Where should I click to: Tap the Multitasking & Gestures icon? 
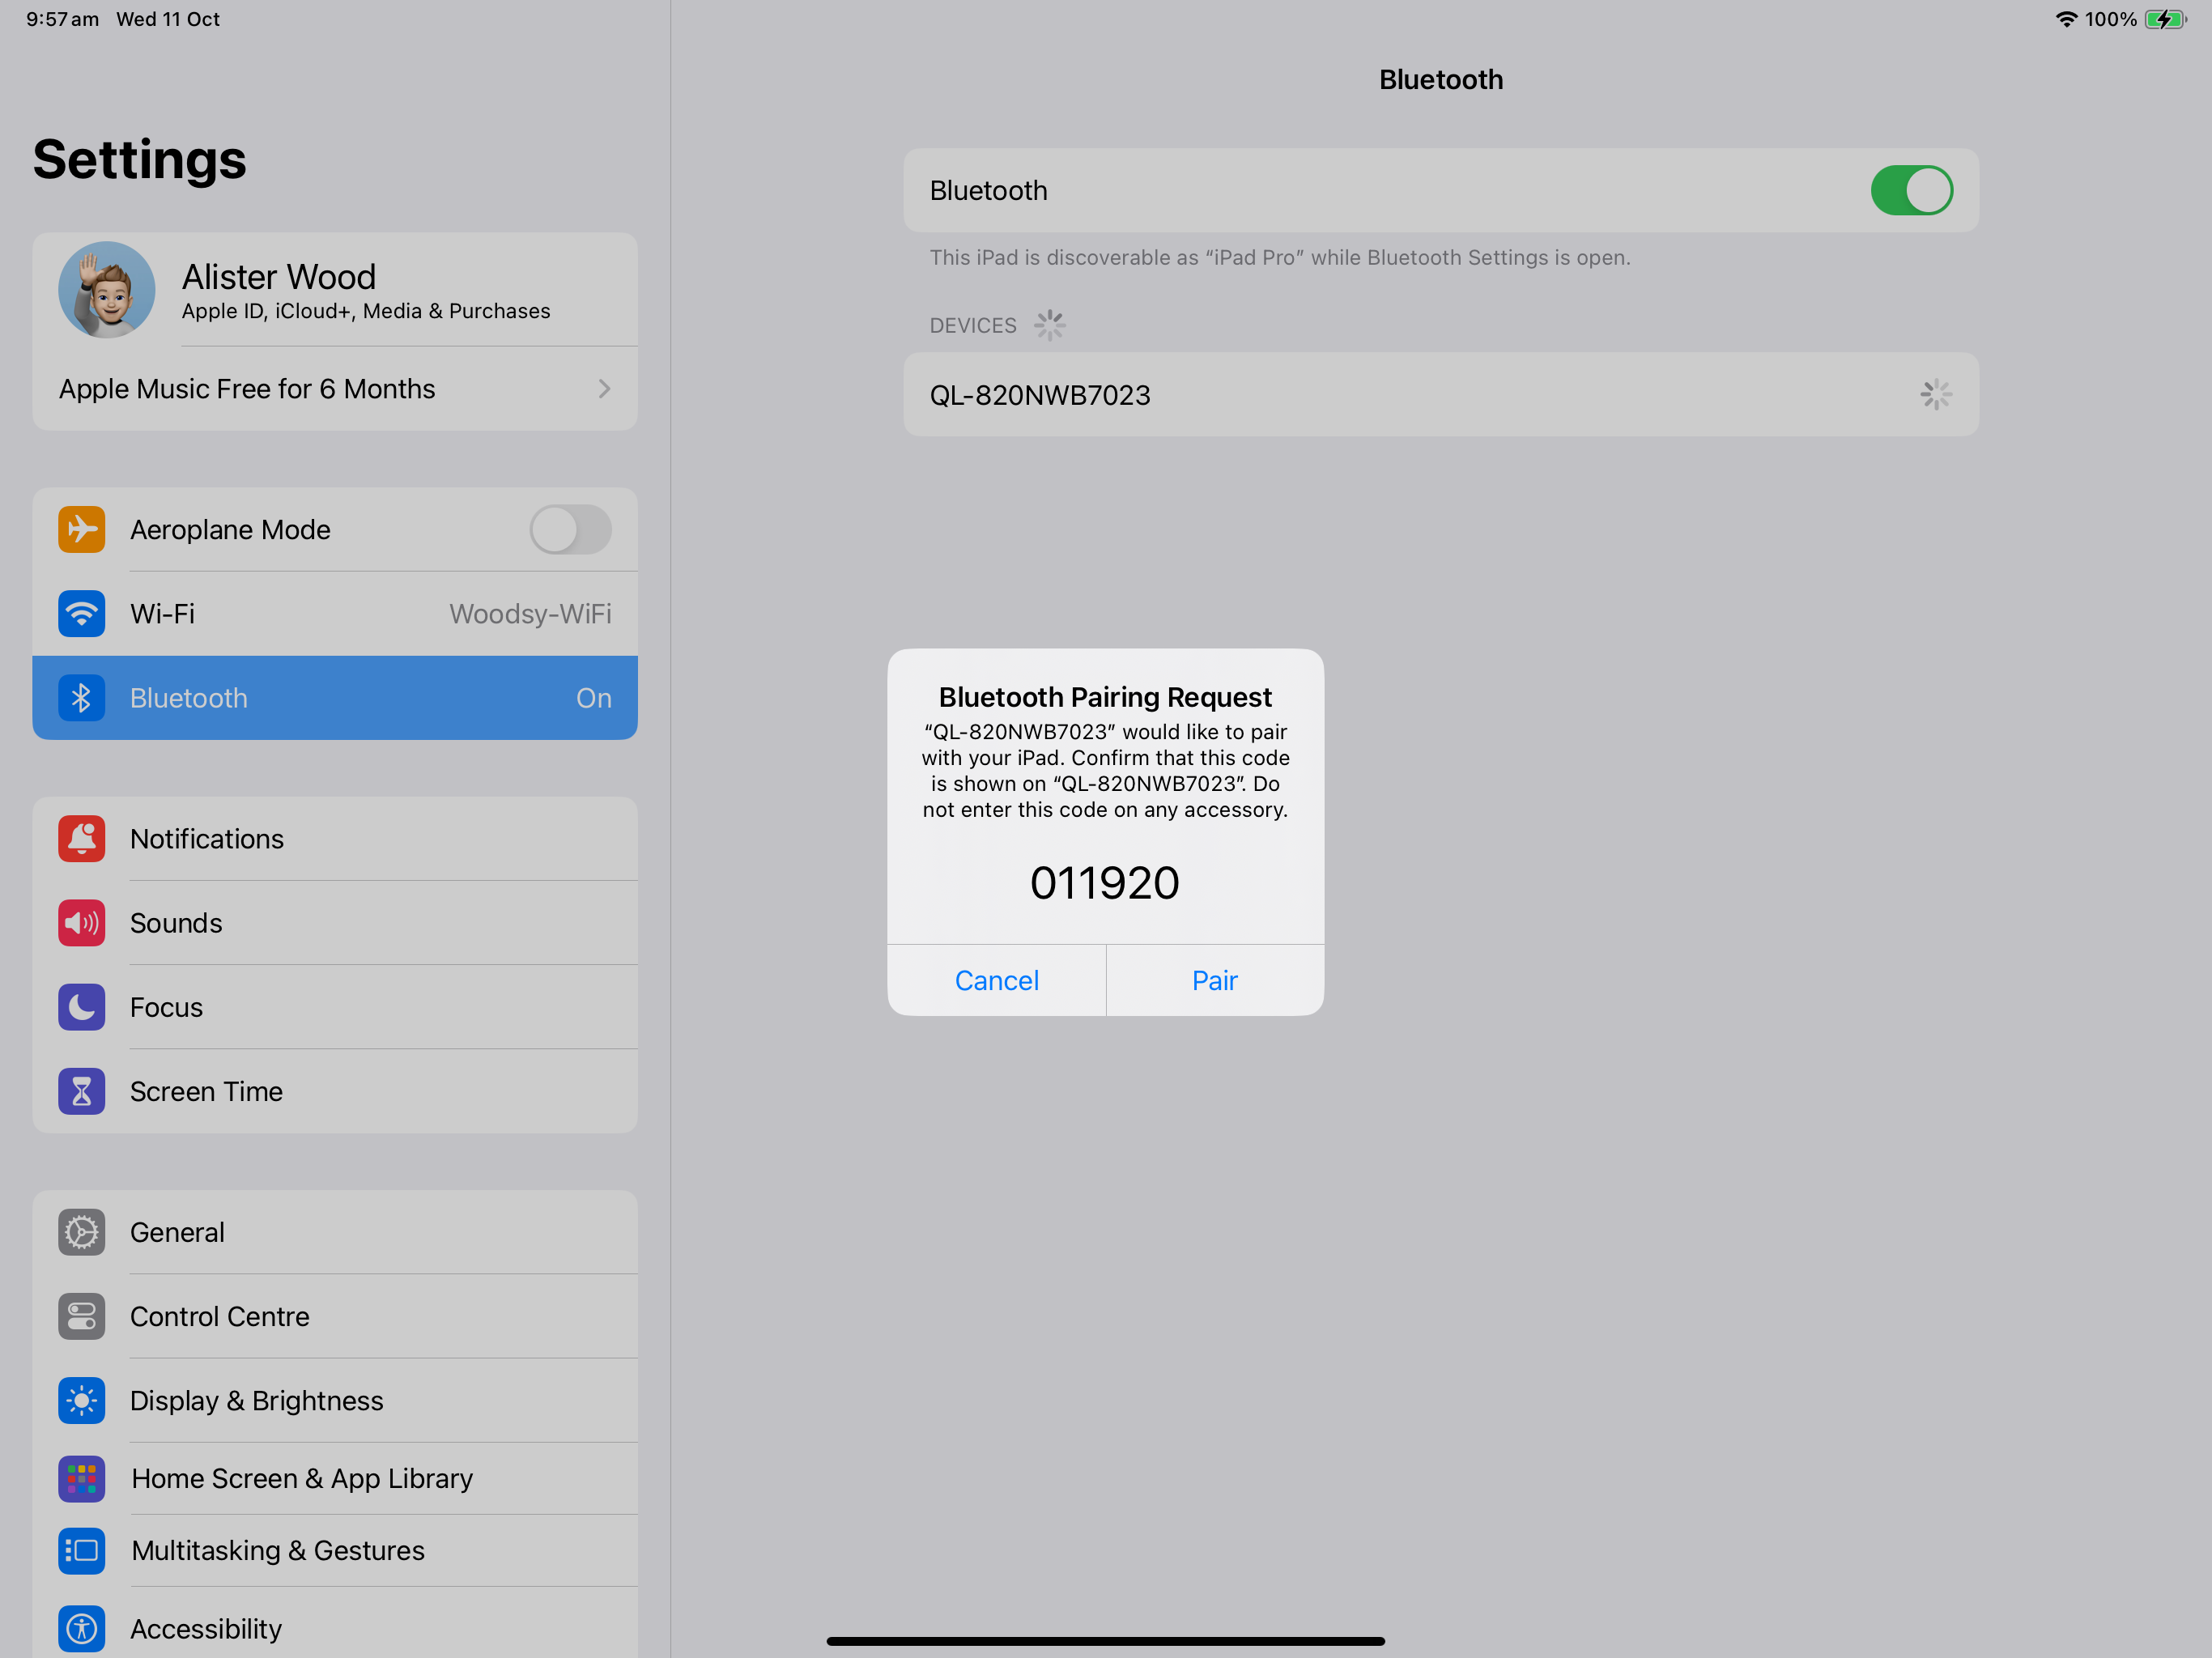82,1550
